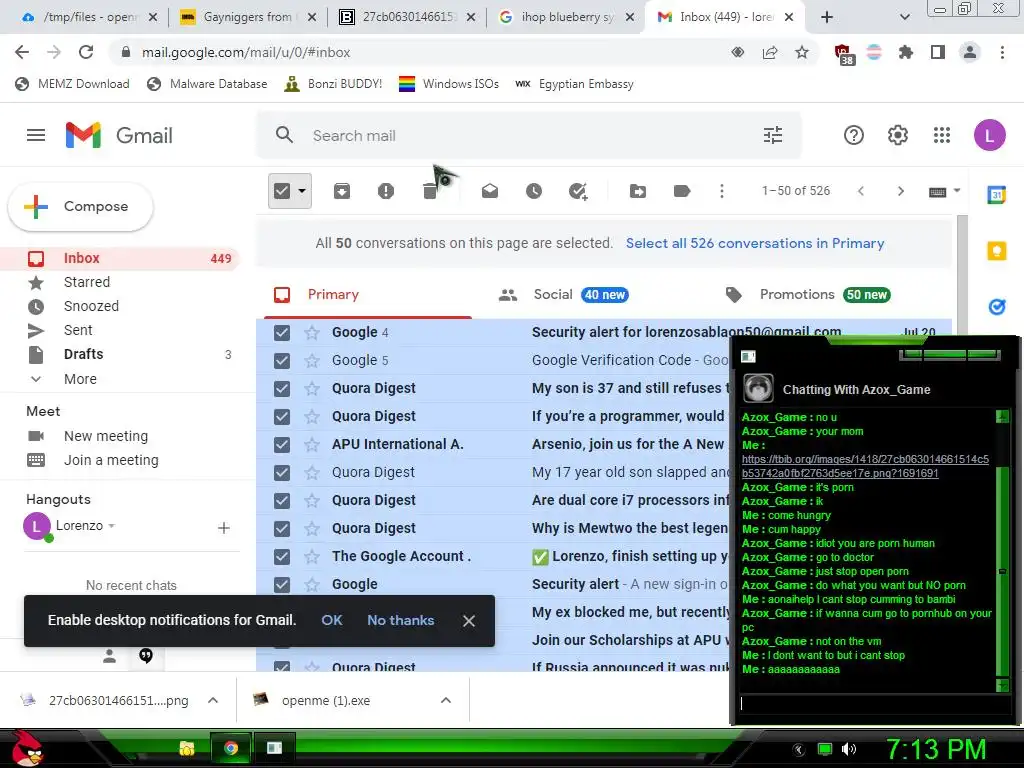This screenshot has height=768, width=1024.
Task: Toggle the select-all conversations checkbox
Action: tap(282, 191)
